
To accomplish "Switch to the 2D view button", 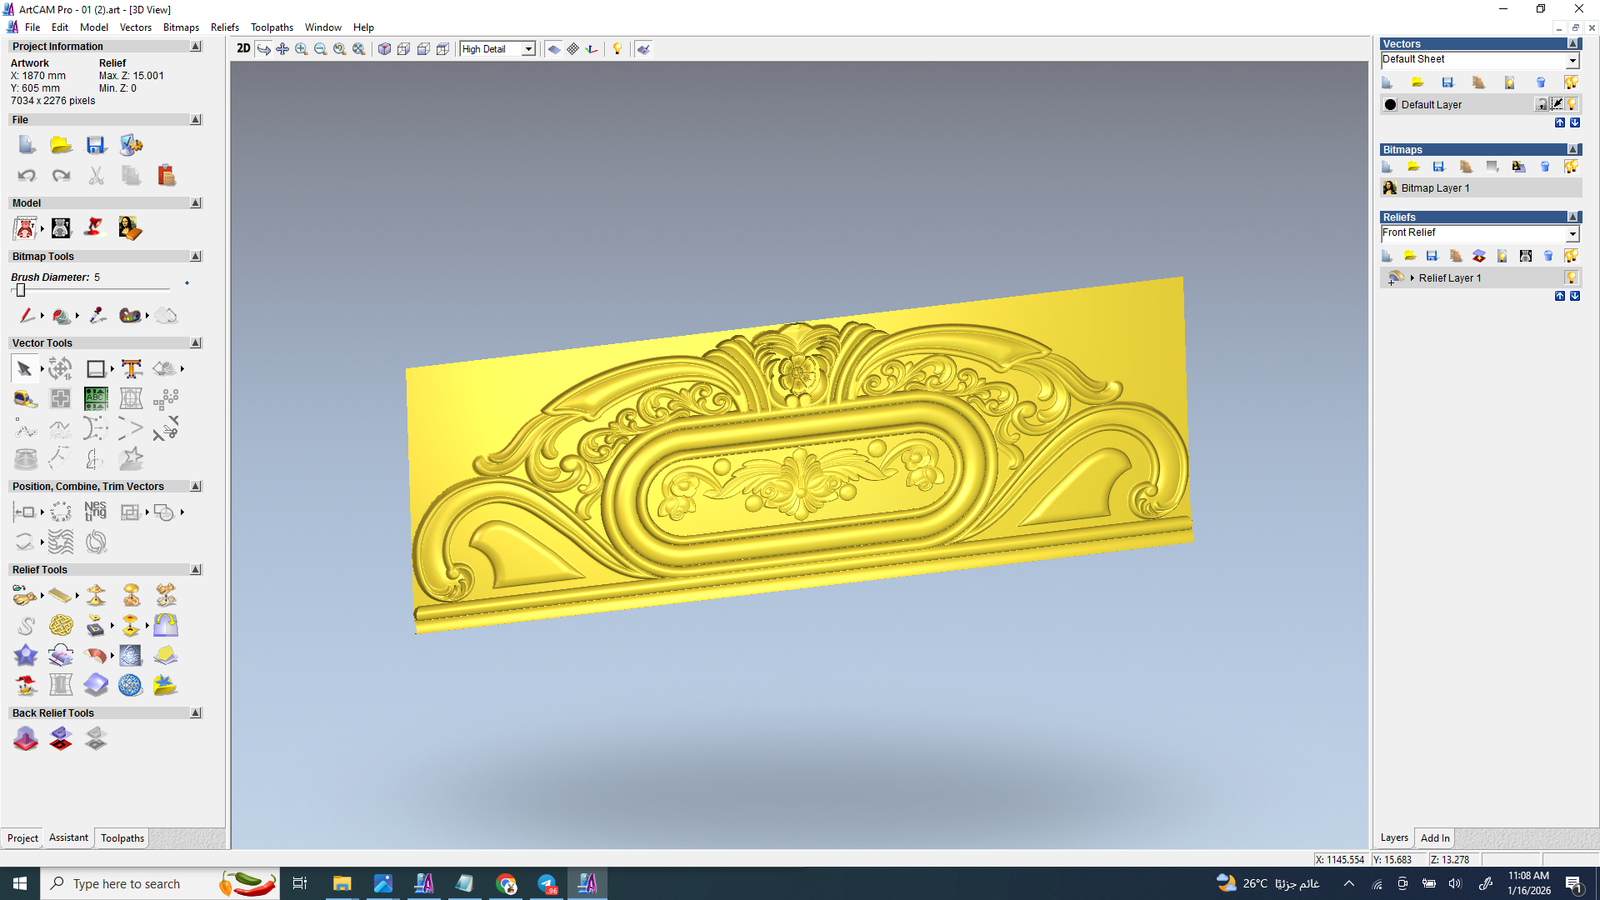I will click(x=243, y=49).
